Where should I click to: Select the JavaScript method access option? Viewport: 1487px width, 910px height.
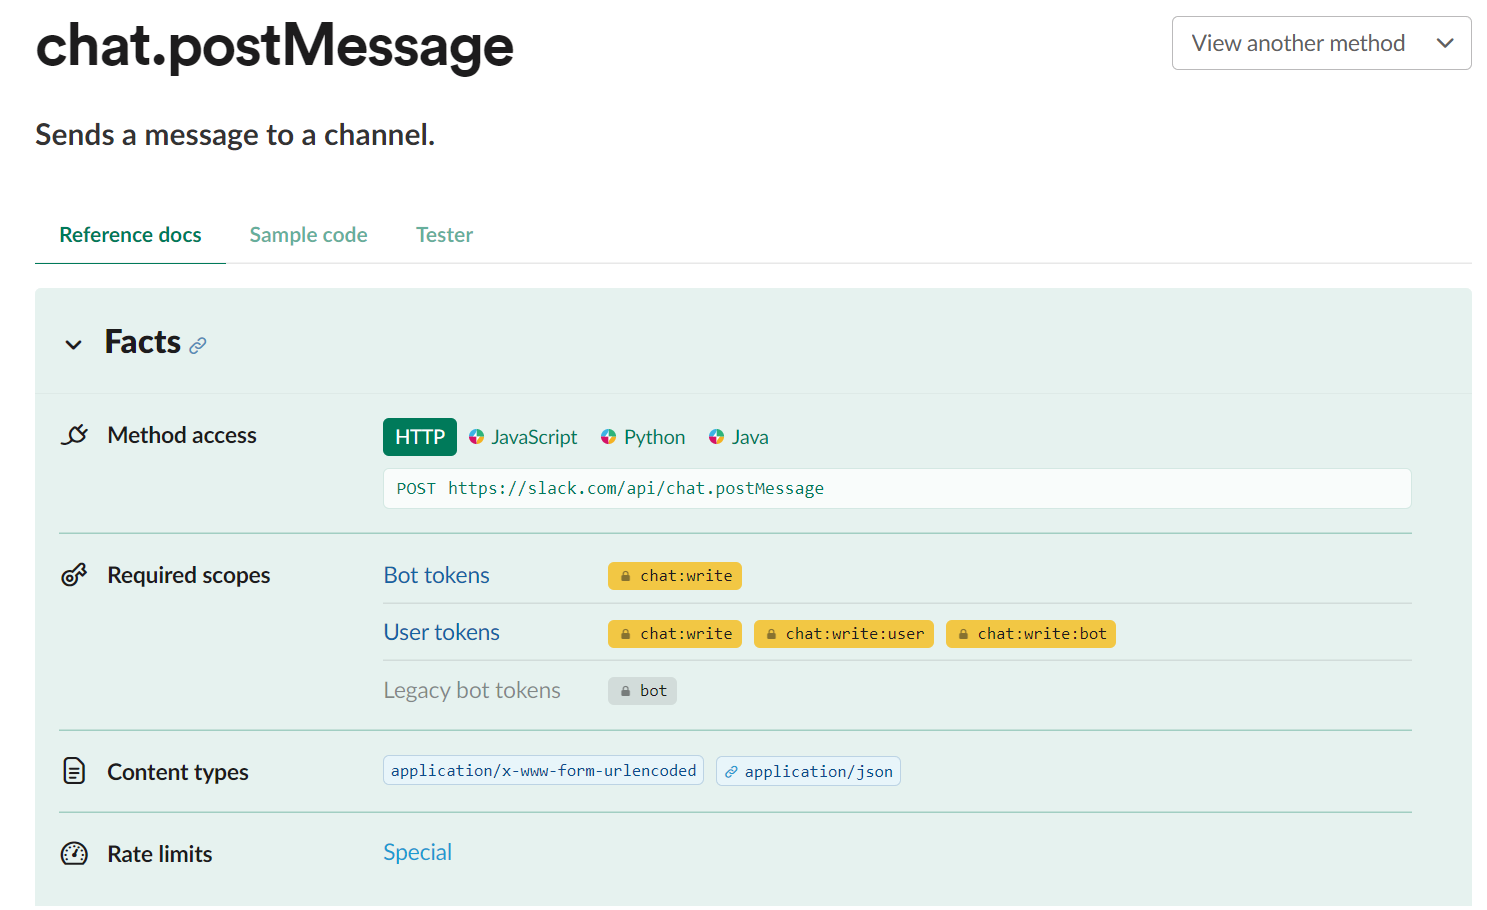523,437
